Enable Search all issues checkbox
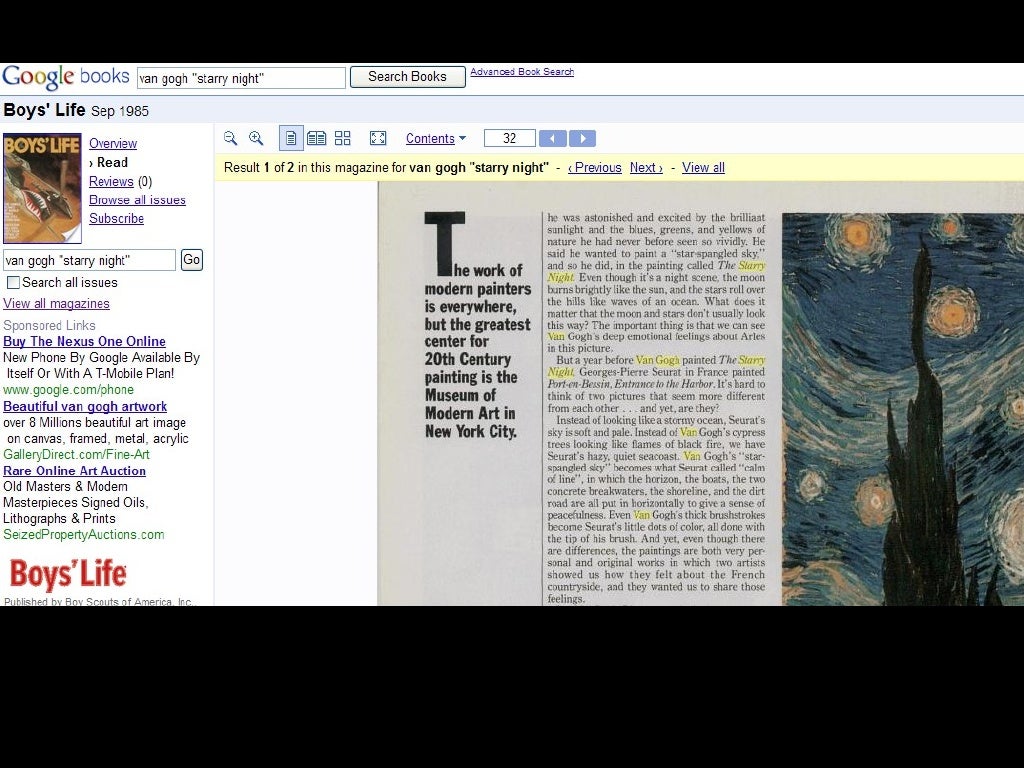Viewport: 1024px width, 768px height. (13, 283)
